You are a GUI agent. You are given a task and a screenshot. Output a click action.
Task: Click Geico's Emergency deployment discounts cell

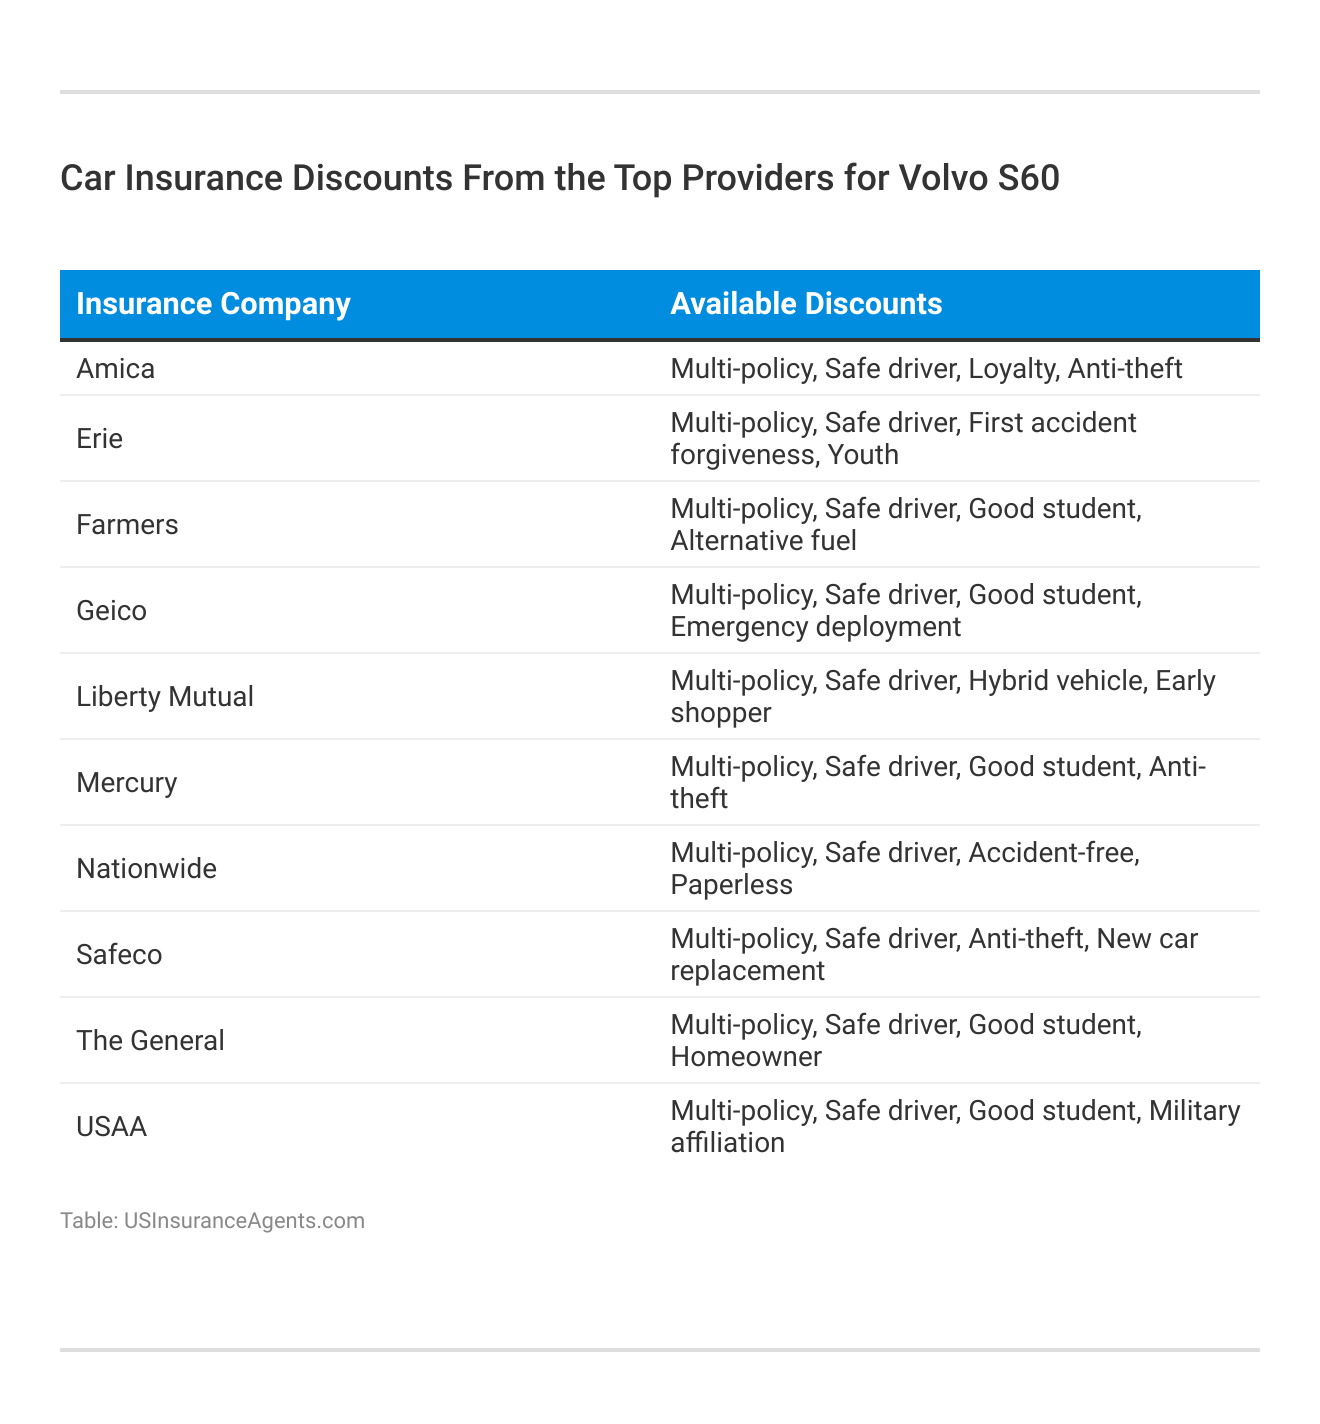click(x=906, y=611)
